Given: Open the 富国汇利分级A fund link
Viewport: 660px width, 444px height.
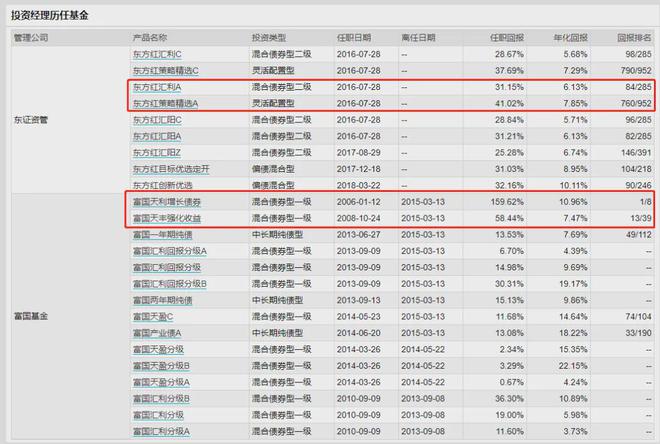Looking at the screenshot, I should (x=161, y=432).
